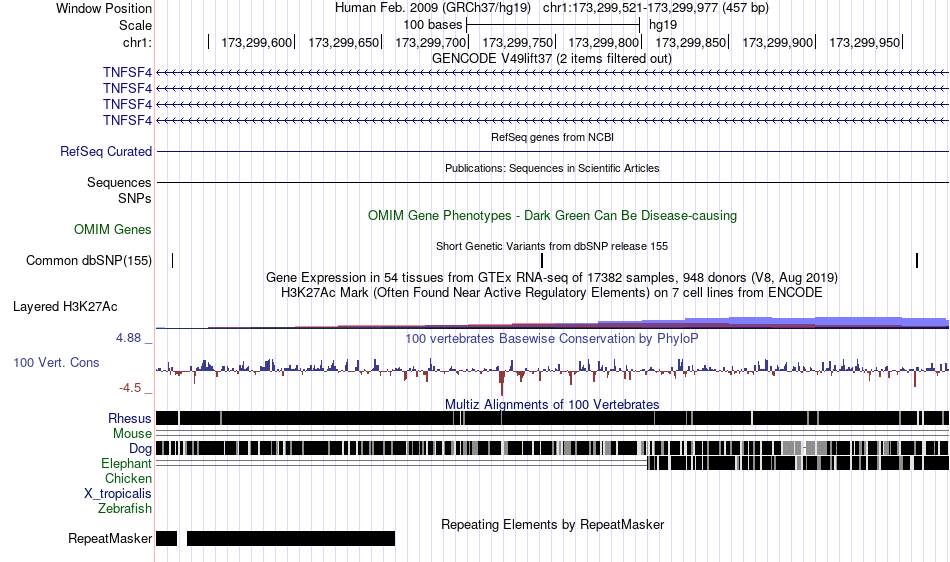Select the fourth TNFSF4 transcript label
The width and height of the screenshot is (950, 562).
(127, 121)
